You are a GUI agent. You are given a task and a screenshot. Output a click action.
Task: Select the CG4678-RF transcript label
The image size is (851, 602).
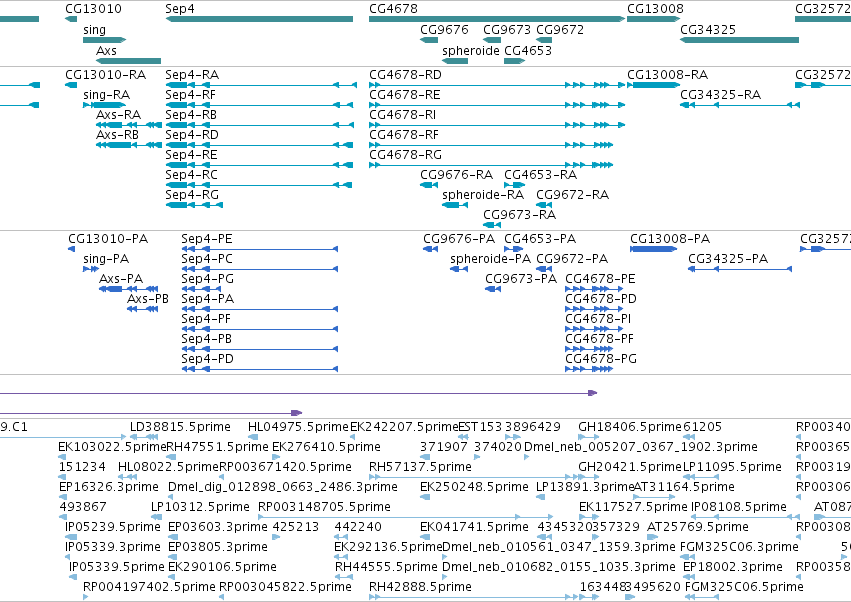404,135
